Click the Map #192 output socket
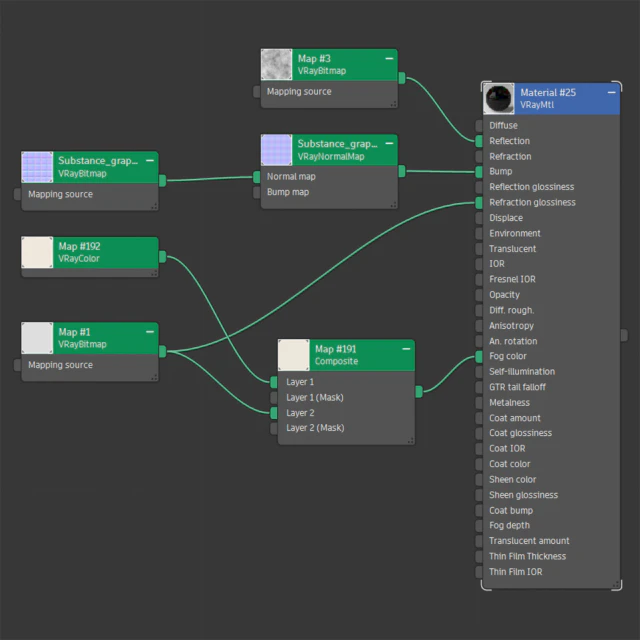Image resolution: width=640 pixels, height=640 pixels. 162,257
